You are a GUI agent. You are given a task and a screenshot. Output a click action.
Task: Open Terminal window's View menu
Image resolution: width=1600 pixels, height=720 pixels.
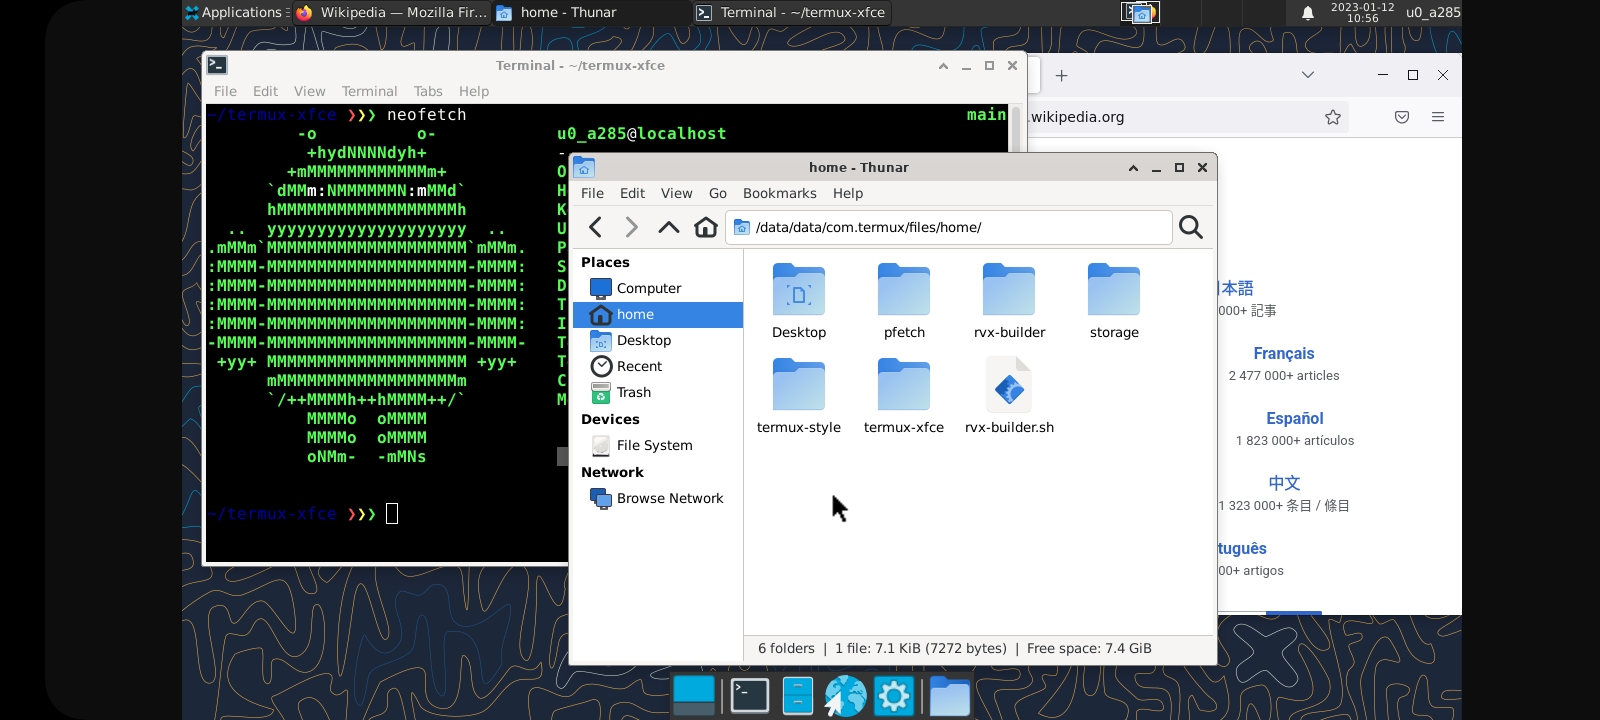pos(309,91)
